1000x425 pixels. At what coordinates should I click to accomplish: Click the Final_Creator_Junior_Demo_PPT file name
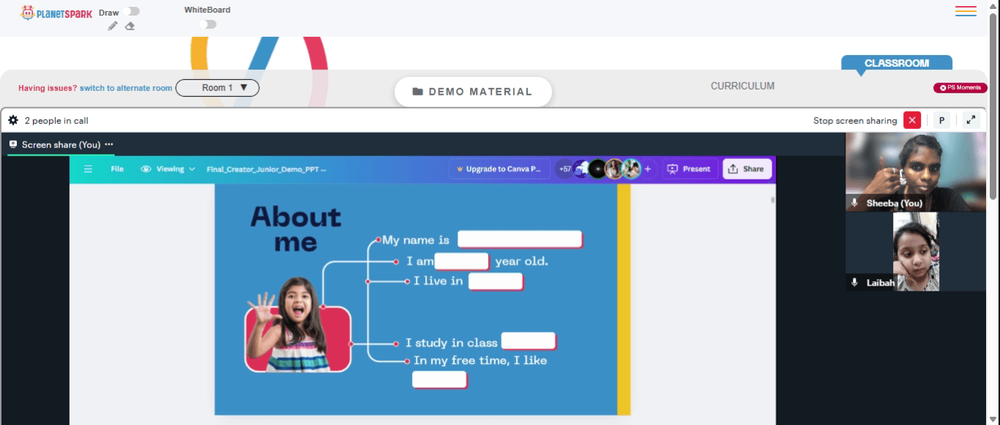pyautogui.click(x=267, y=169)
